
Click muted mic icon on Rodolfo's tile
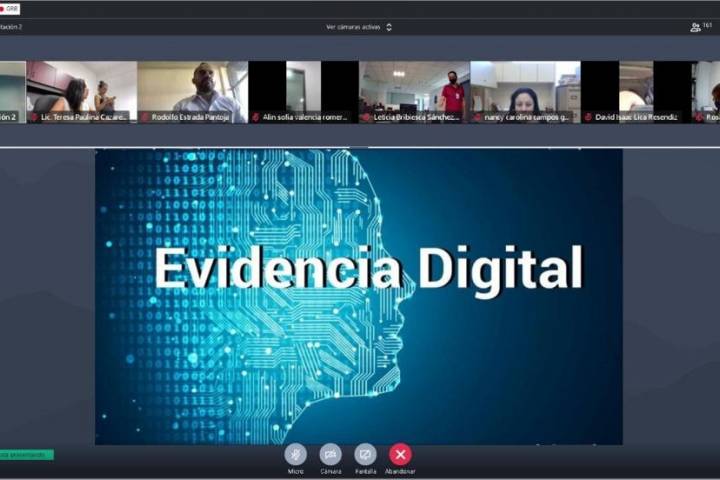pyautogui.click(x=145, y=117)
